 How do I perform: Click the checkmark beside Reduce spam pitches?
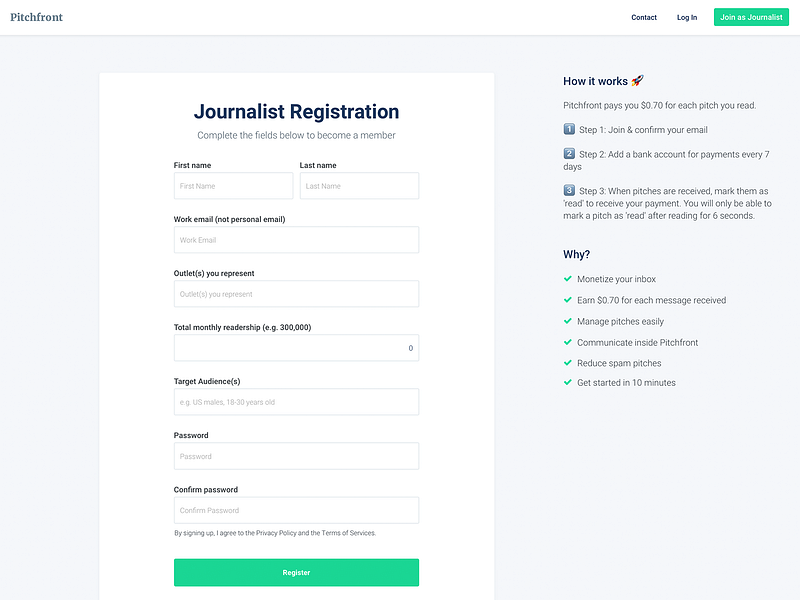click(567, 363)
